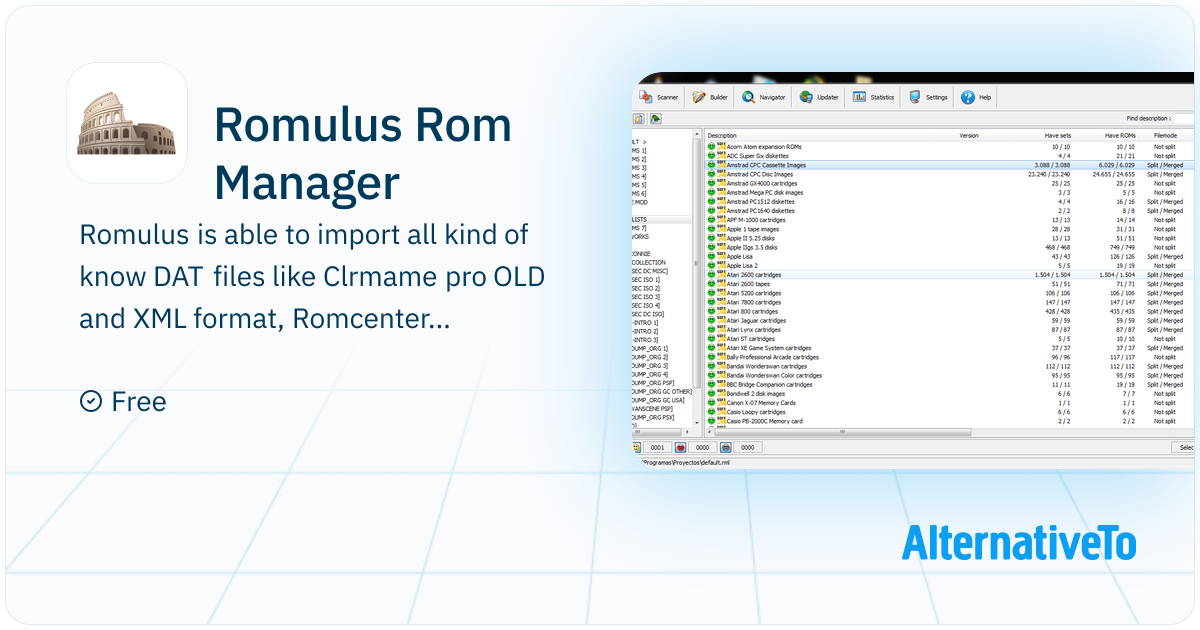Select the APF M-1000 cartridges row
The image size is (1200, 630).
pyautogui.click(x=950, y=220)
